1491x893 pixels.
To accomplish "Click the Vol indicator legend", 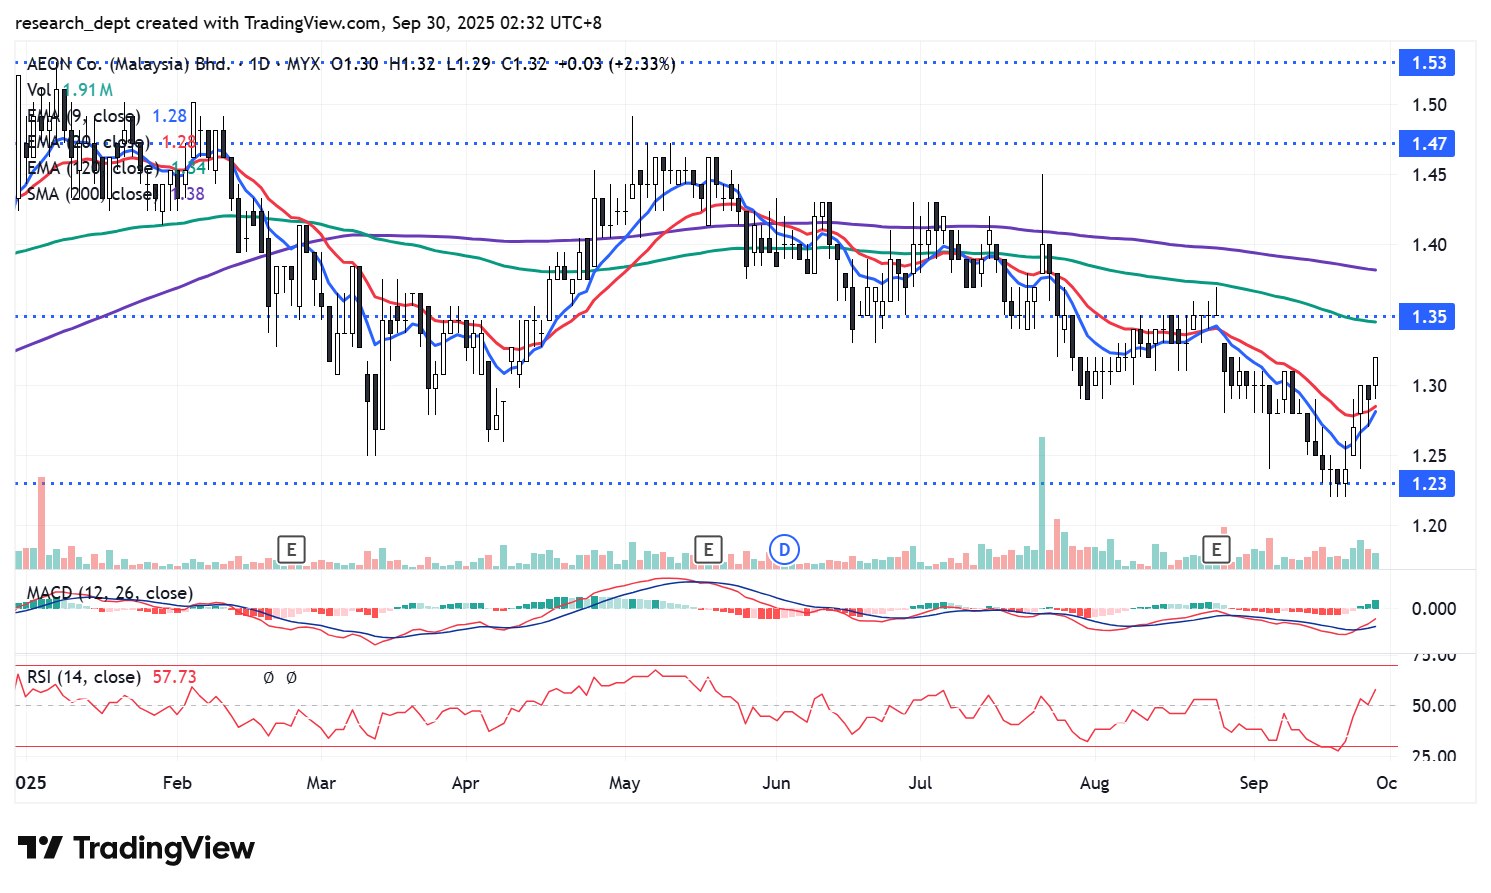I will tap(40, 90).
